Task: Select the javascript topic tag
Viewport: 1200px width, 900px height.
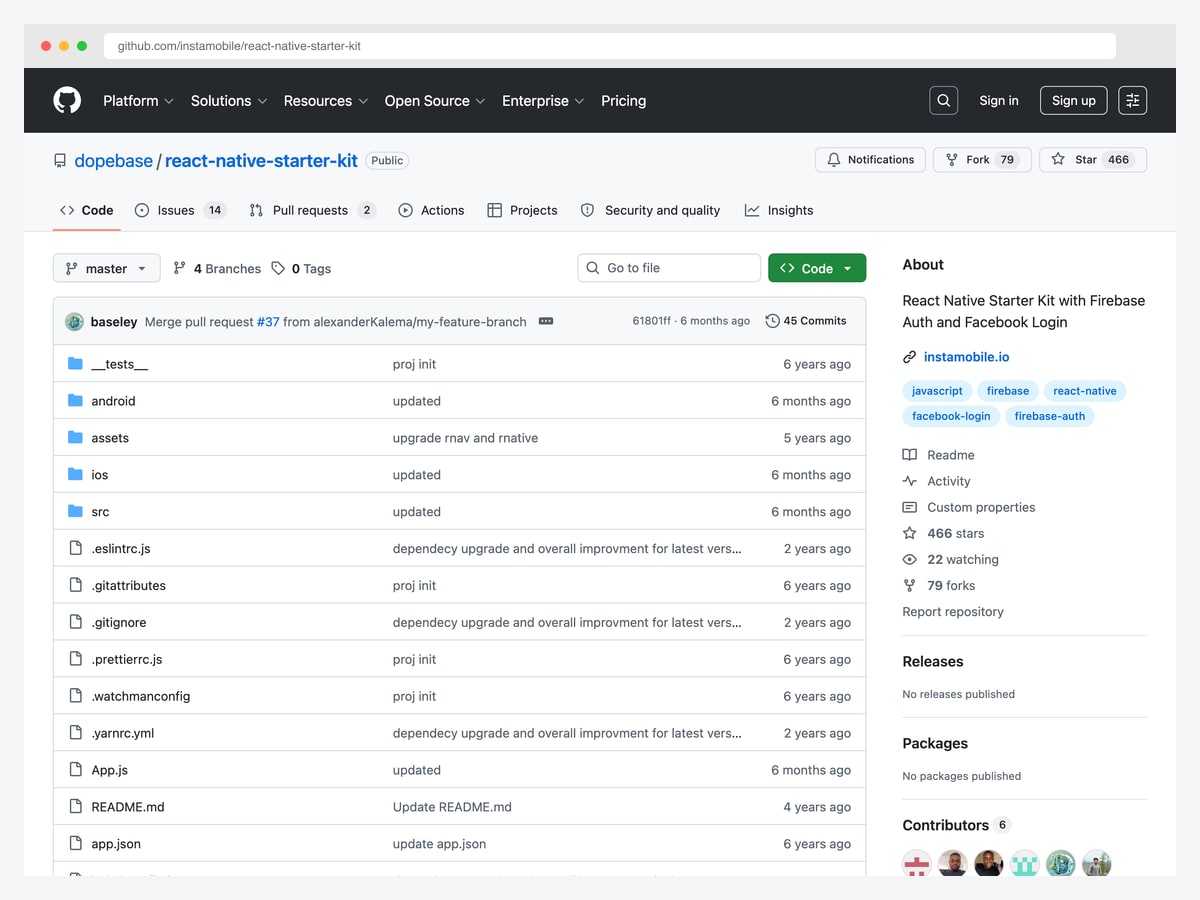Action: tap(937, 391)
